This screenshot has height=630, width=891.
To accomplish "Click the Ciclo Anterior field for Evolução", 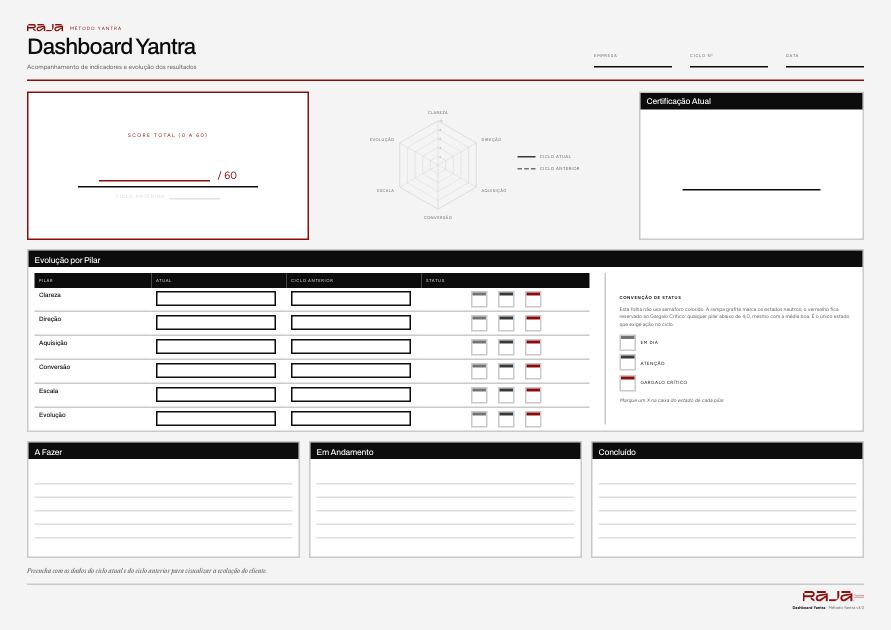I will [351, 418].
